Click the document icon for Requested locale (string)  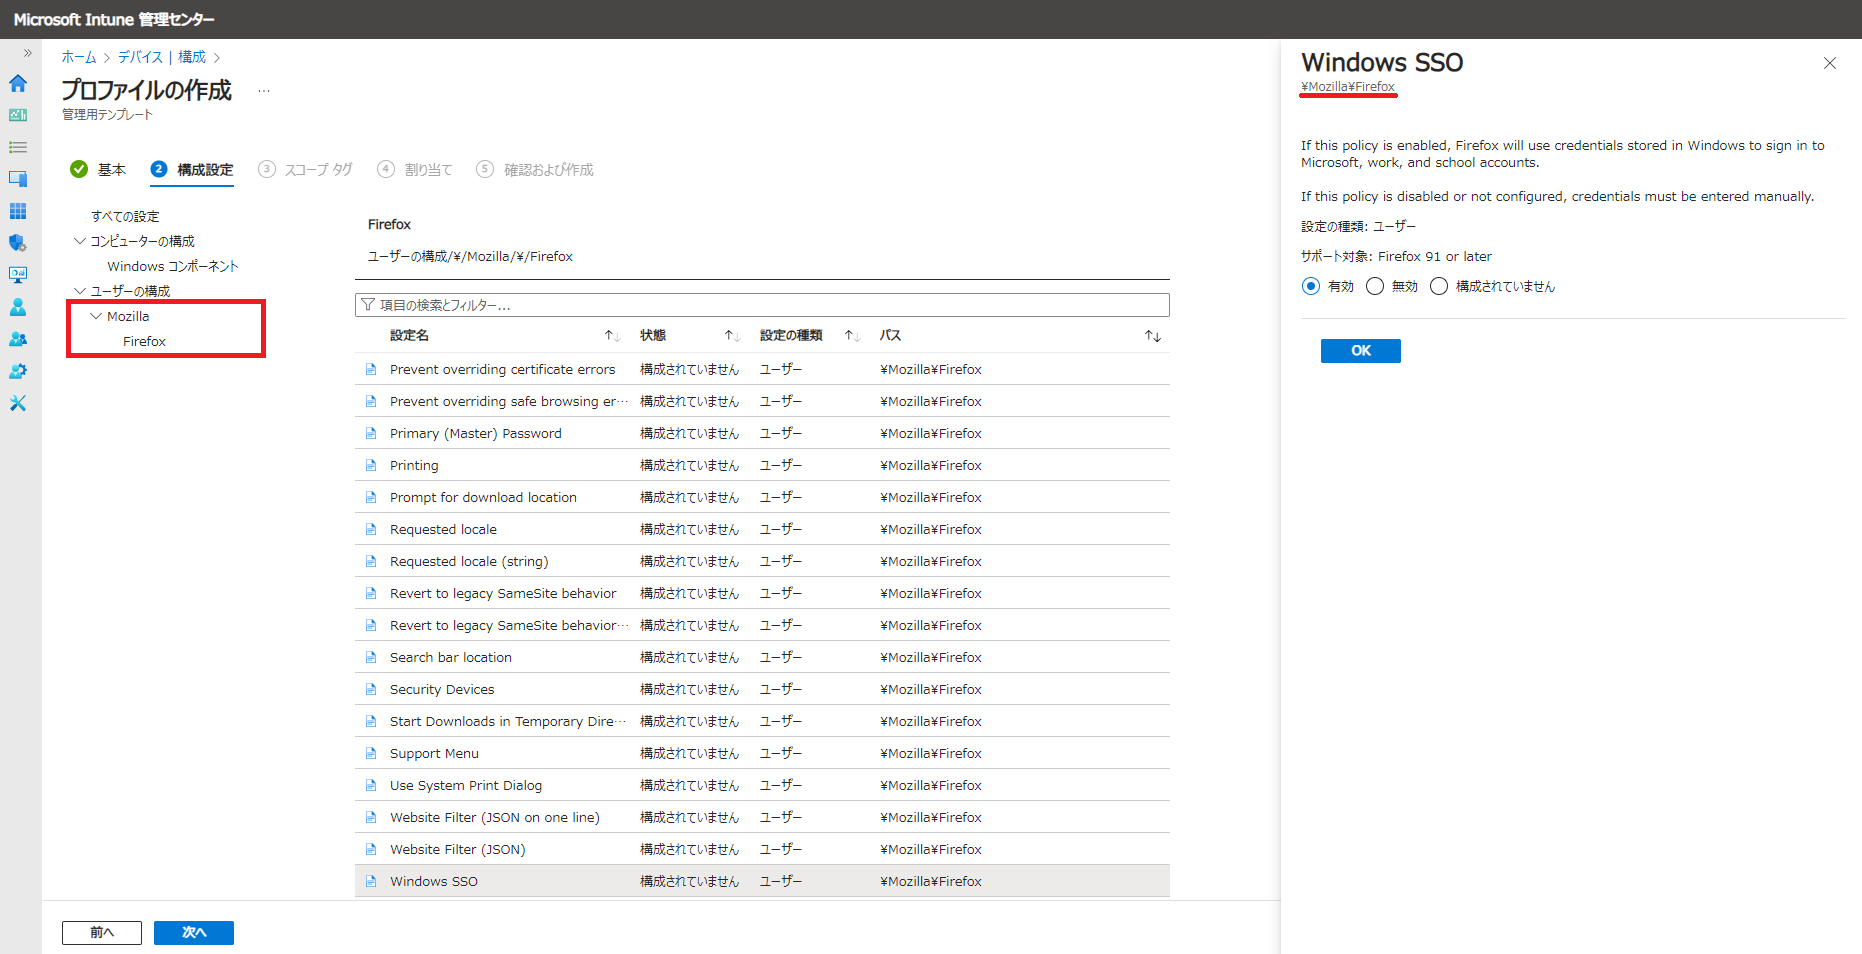[371, 561]
